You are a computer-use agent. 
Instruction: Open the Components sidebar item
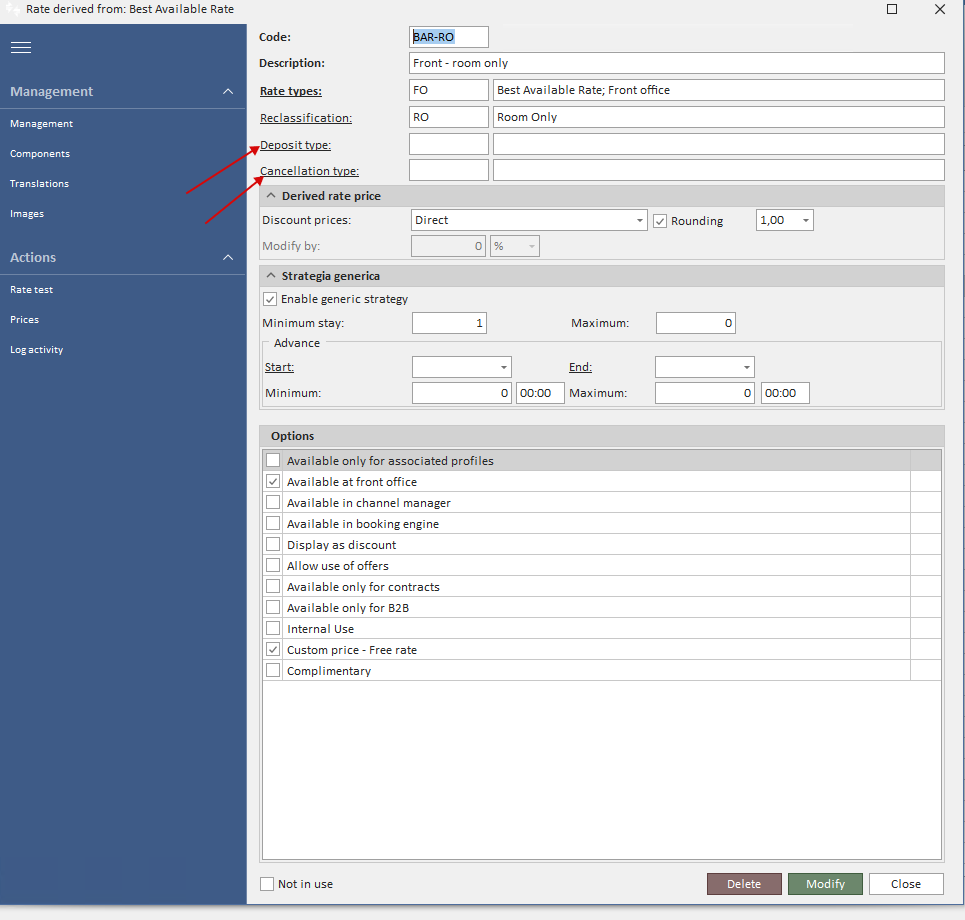click(40, 154)
